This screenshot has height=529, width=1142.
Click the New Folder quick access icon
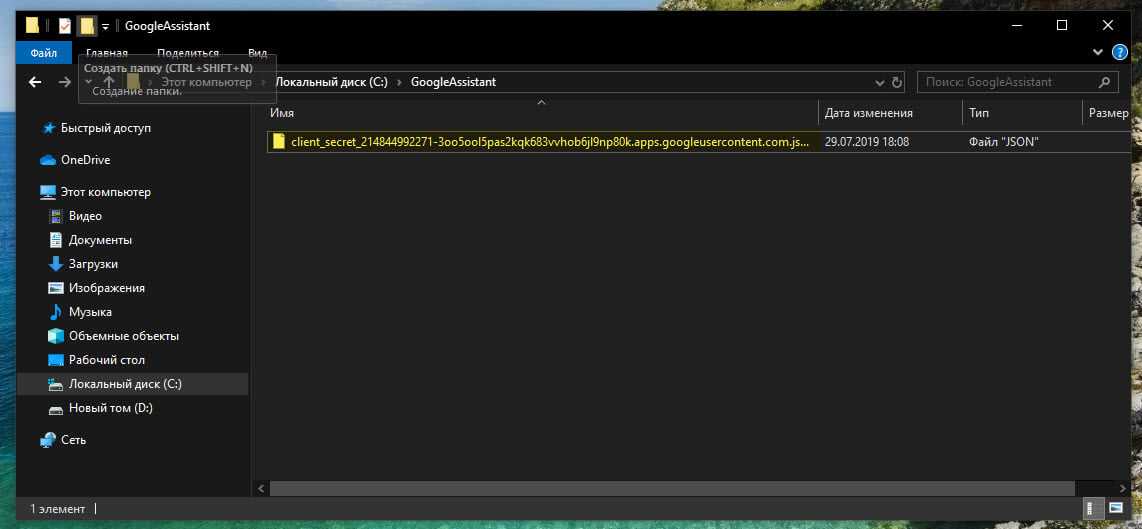(87, 26)
